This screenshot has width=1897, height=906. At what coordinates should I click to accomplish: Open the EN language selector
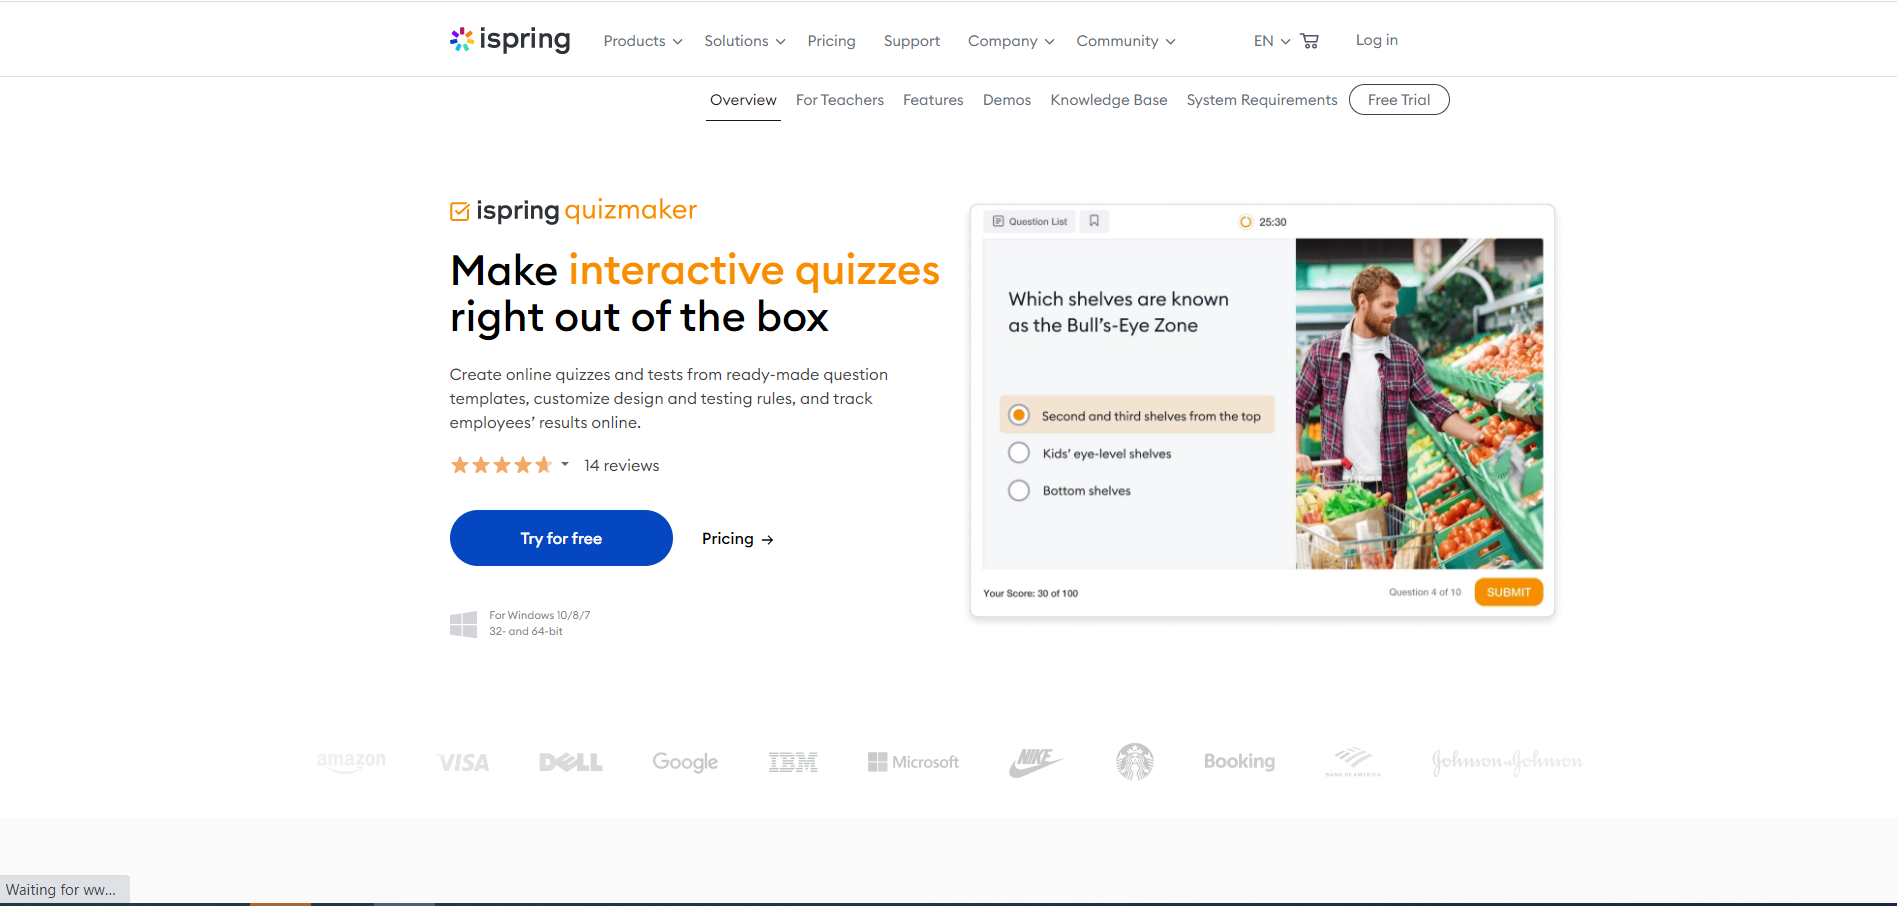(x=1272, y=41)
